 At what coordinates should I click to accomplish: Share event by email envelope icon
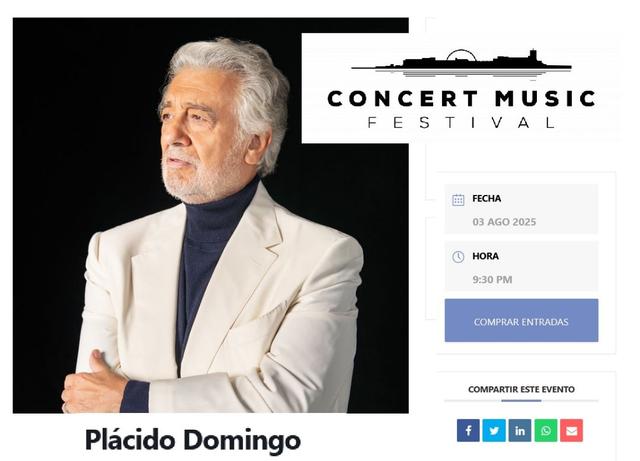click(x=571, y=430)
